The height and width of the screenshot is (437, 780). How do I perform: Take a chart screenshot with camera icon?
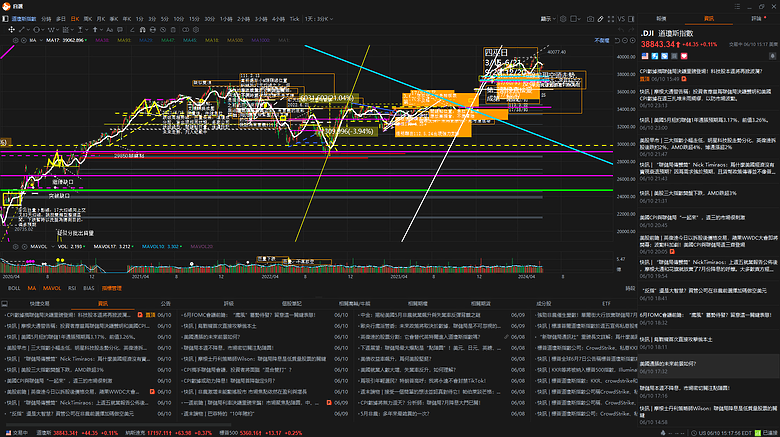click(x=590, y=19)
